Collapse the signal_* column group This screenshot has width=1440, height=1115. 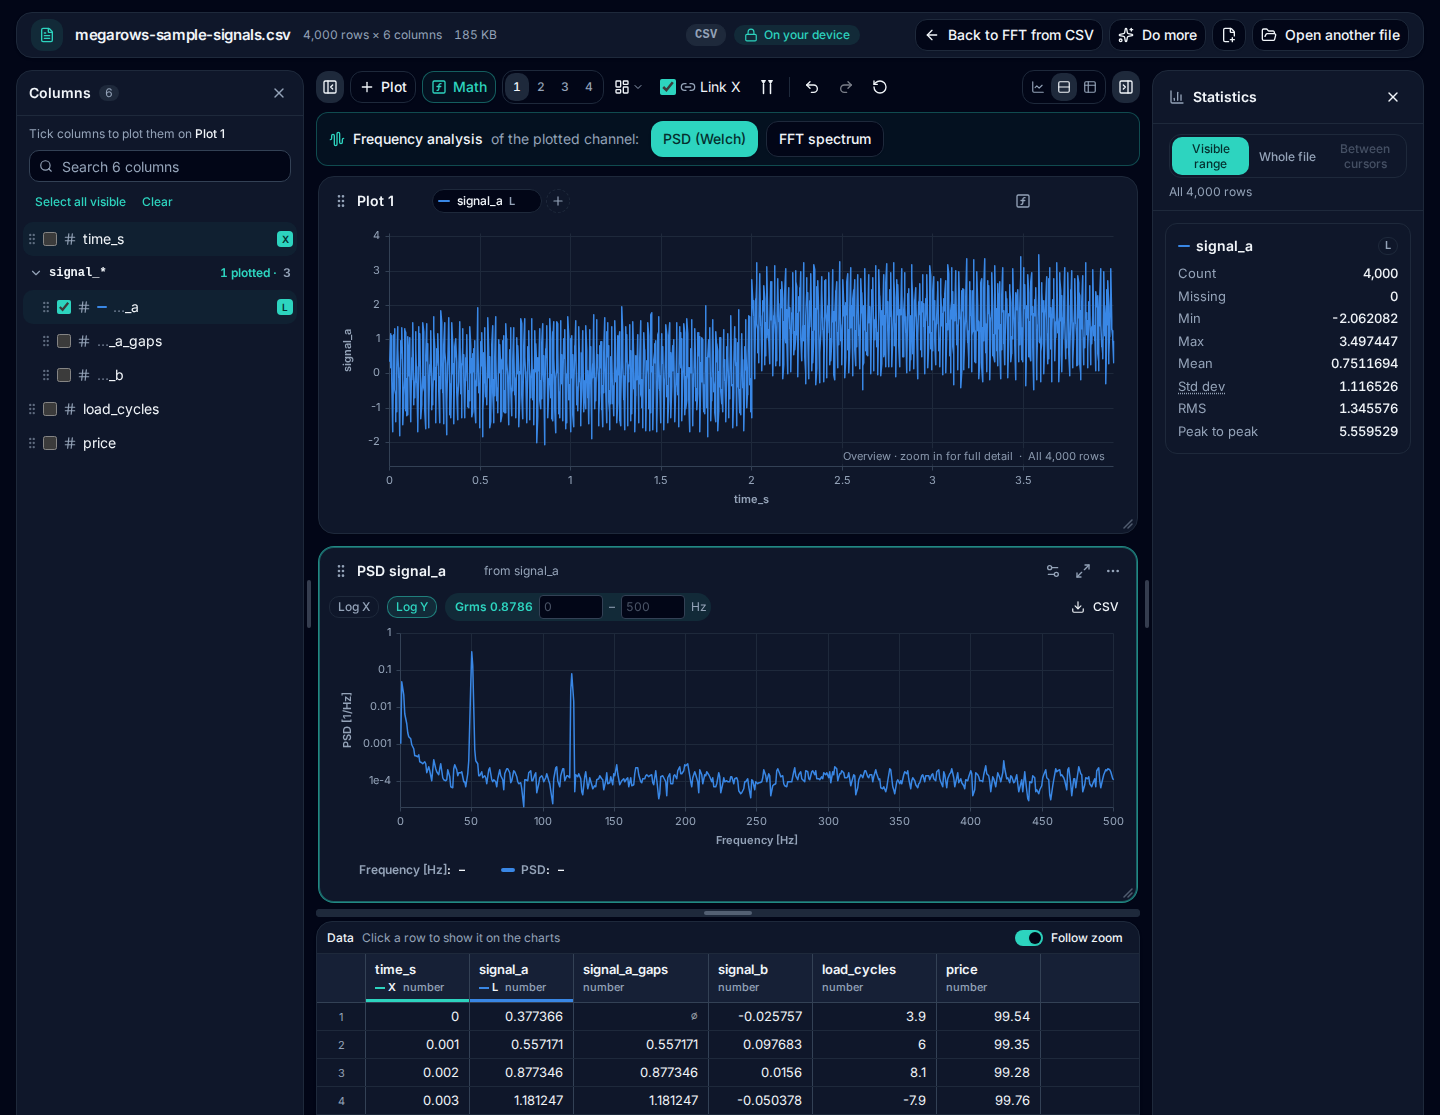click(36, 273)
